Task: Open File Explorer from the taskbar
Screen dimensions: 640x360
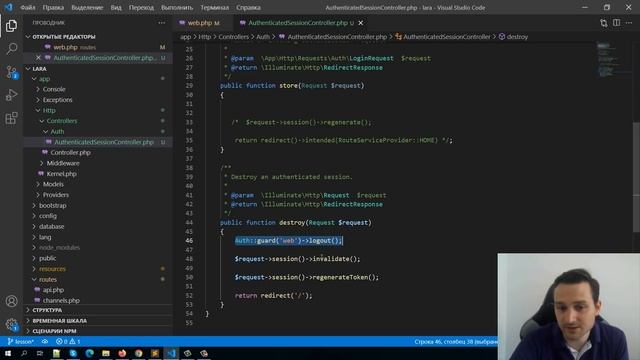Action: [106, 353]
